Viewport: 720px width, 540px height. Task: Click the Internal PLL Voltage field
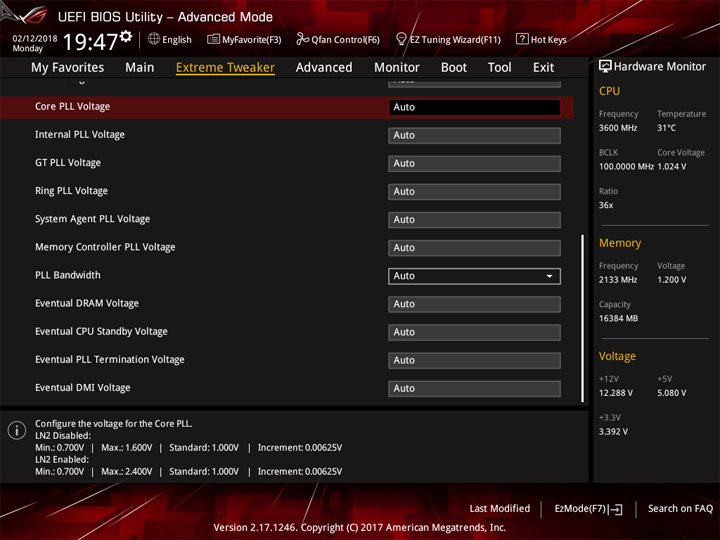click(474, 135)
